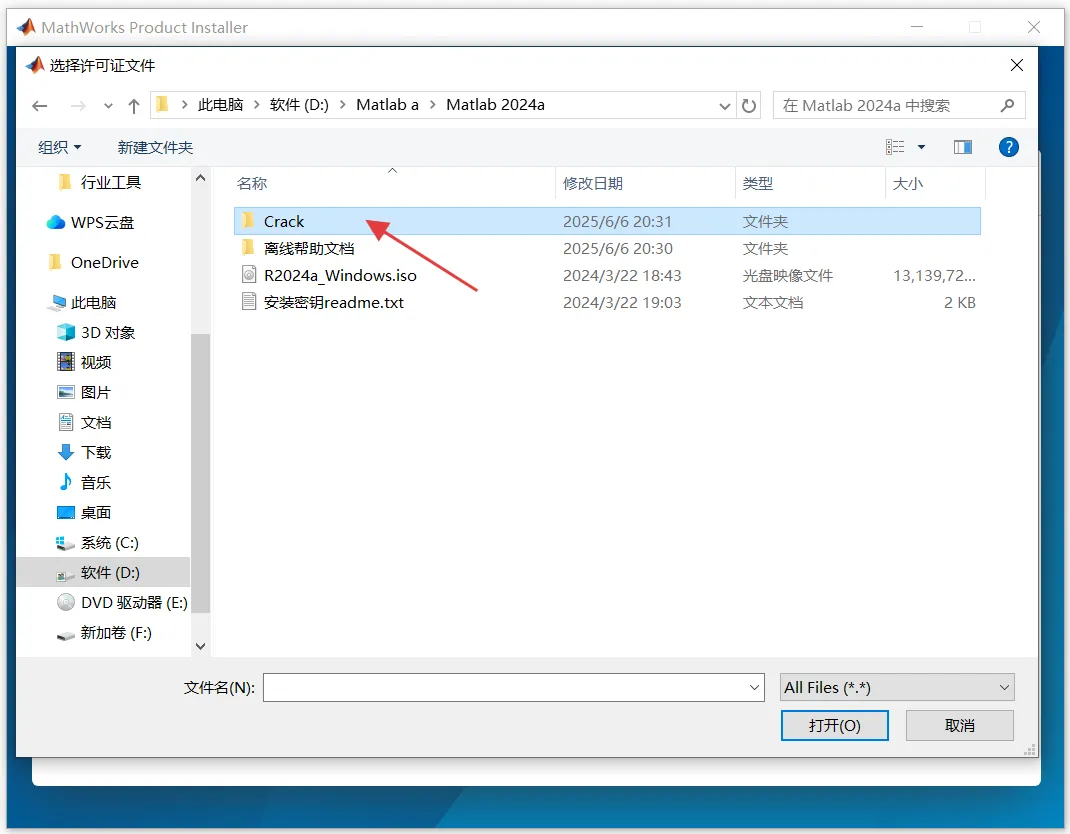Select 软件 (D:) drive in sidebar

pos(103,572)
